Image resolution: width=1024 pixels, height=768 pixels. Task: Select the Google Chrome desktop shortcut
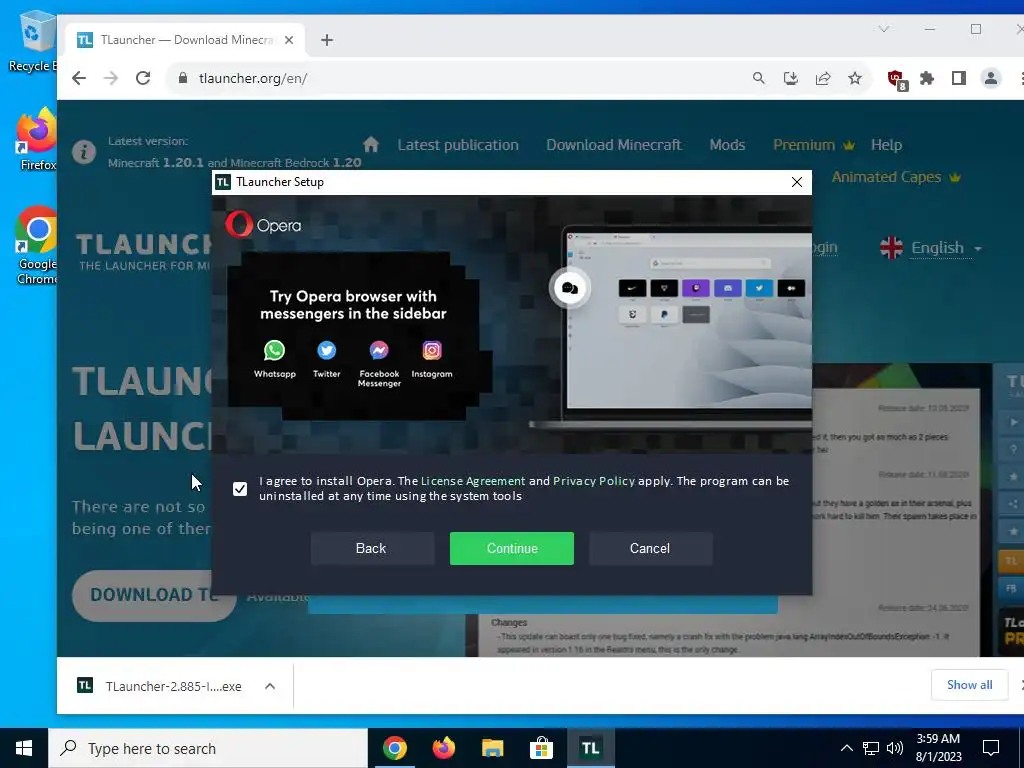36,246
